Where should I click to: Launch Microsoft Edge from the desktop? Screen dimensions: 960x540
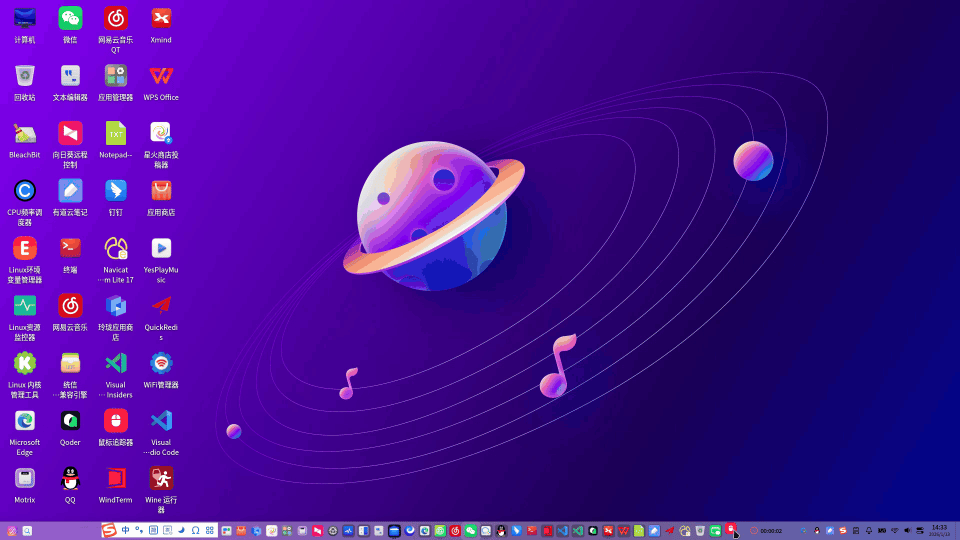(25, 420)
